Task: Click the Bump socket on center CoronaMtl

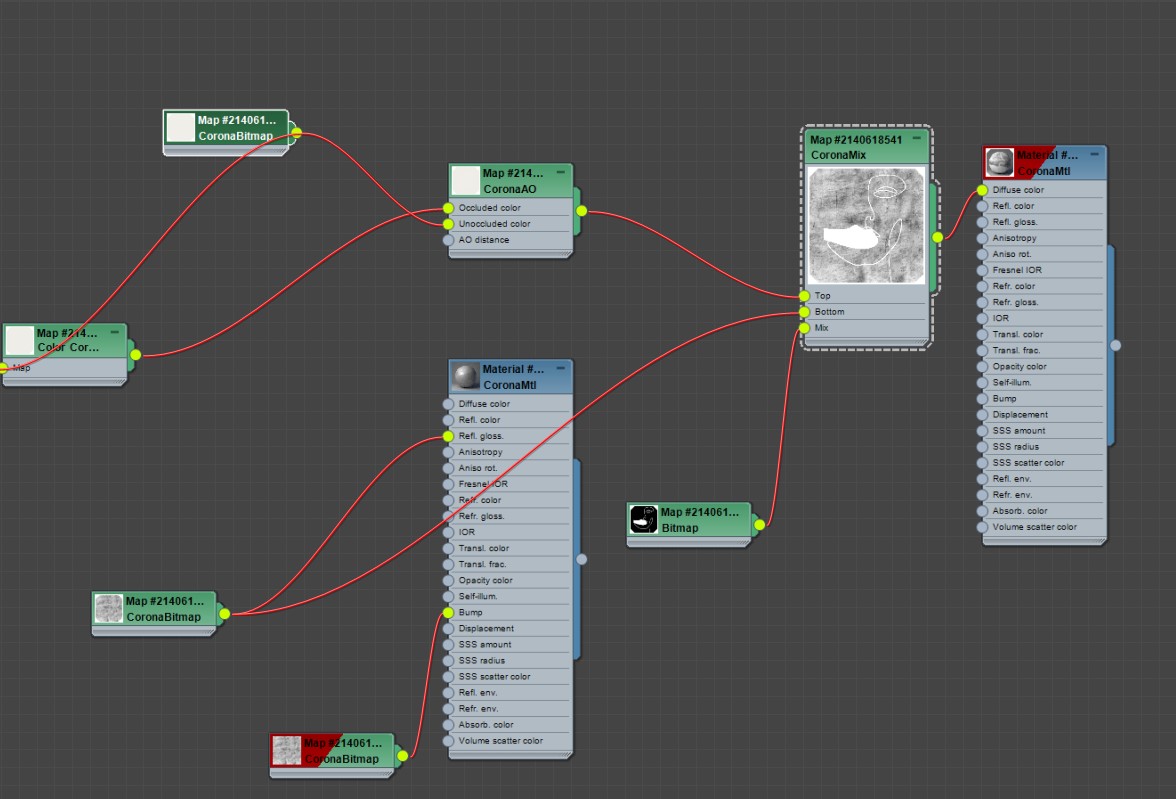Action: pyautogui.click(x=448, y=613)
